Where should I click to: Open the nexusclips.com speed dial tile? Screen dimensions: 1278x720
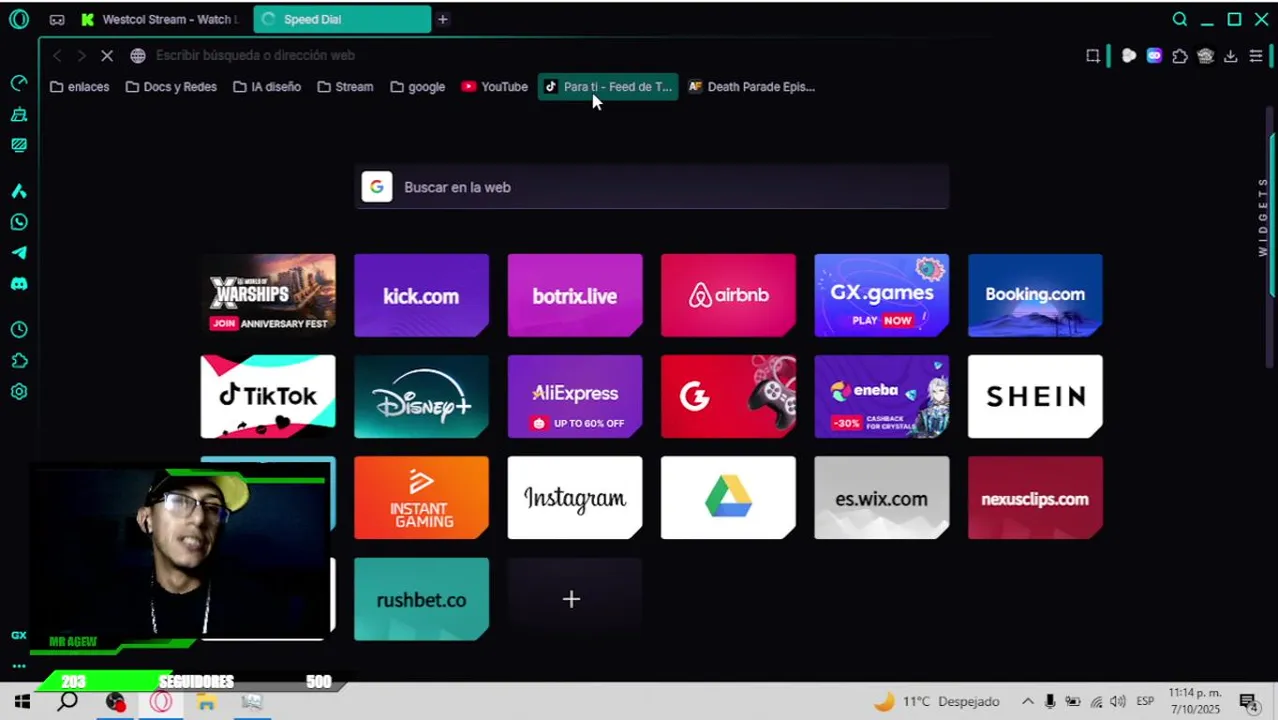pos(1035,498)
